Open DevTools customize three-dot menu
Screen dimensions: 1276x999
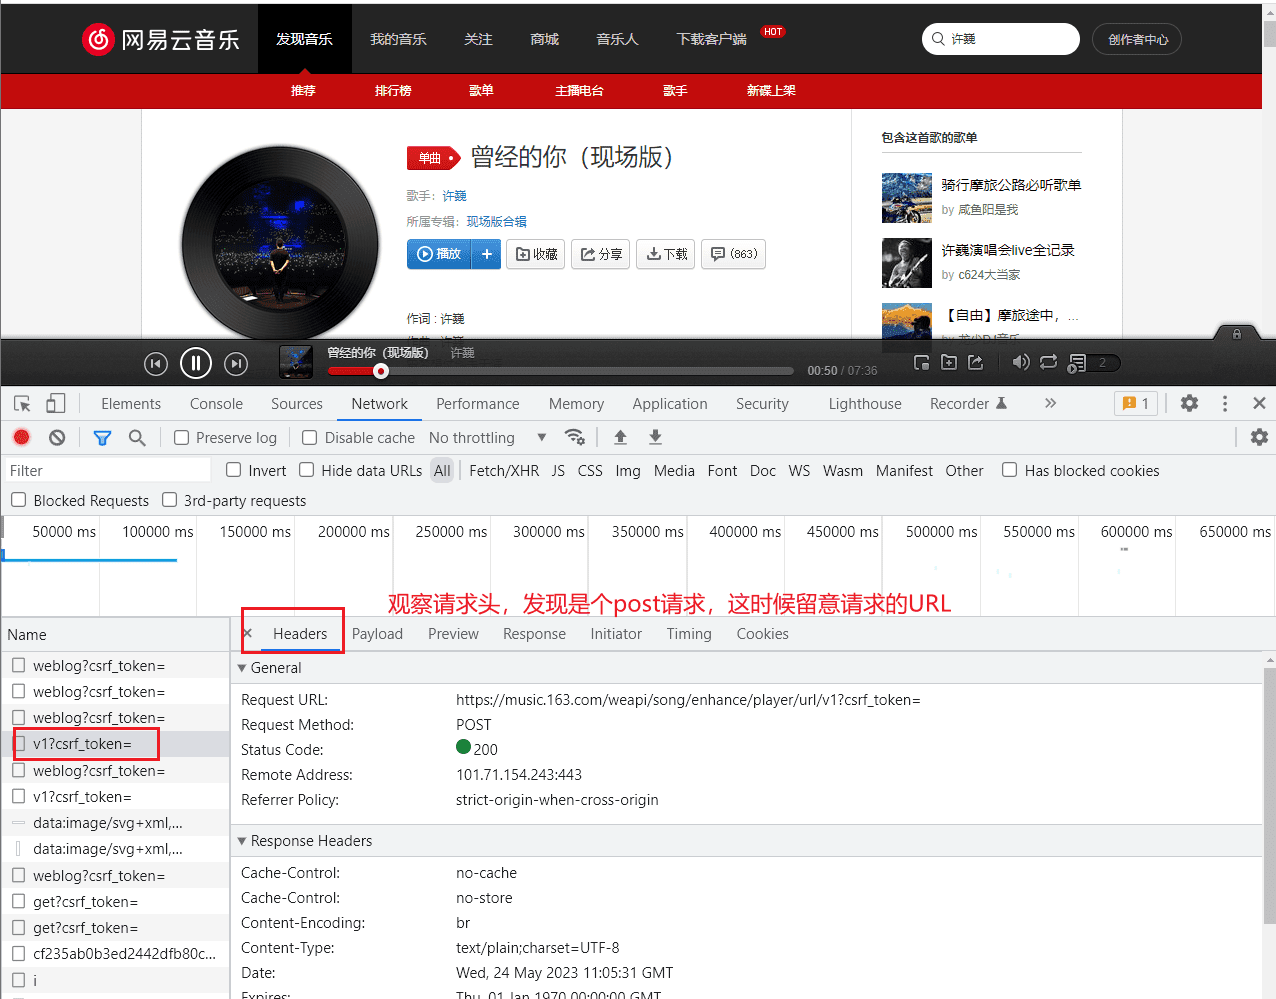coord(1225,403)
